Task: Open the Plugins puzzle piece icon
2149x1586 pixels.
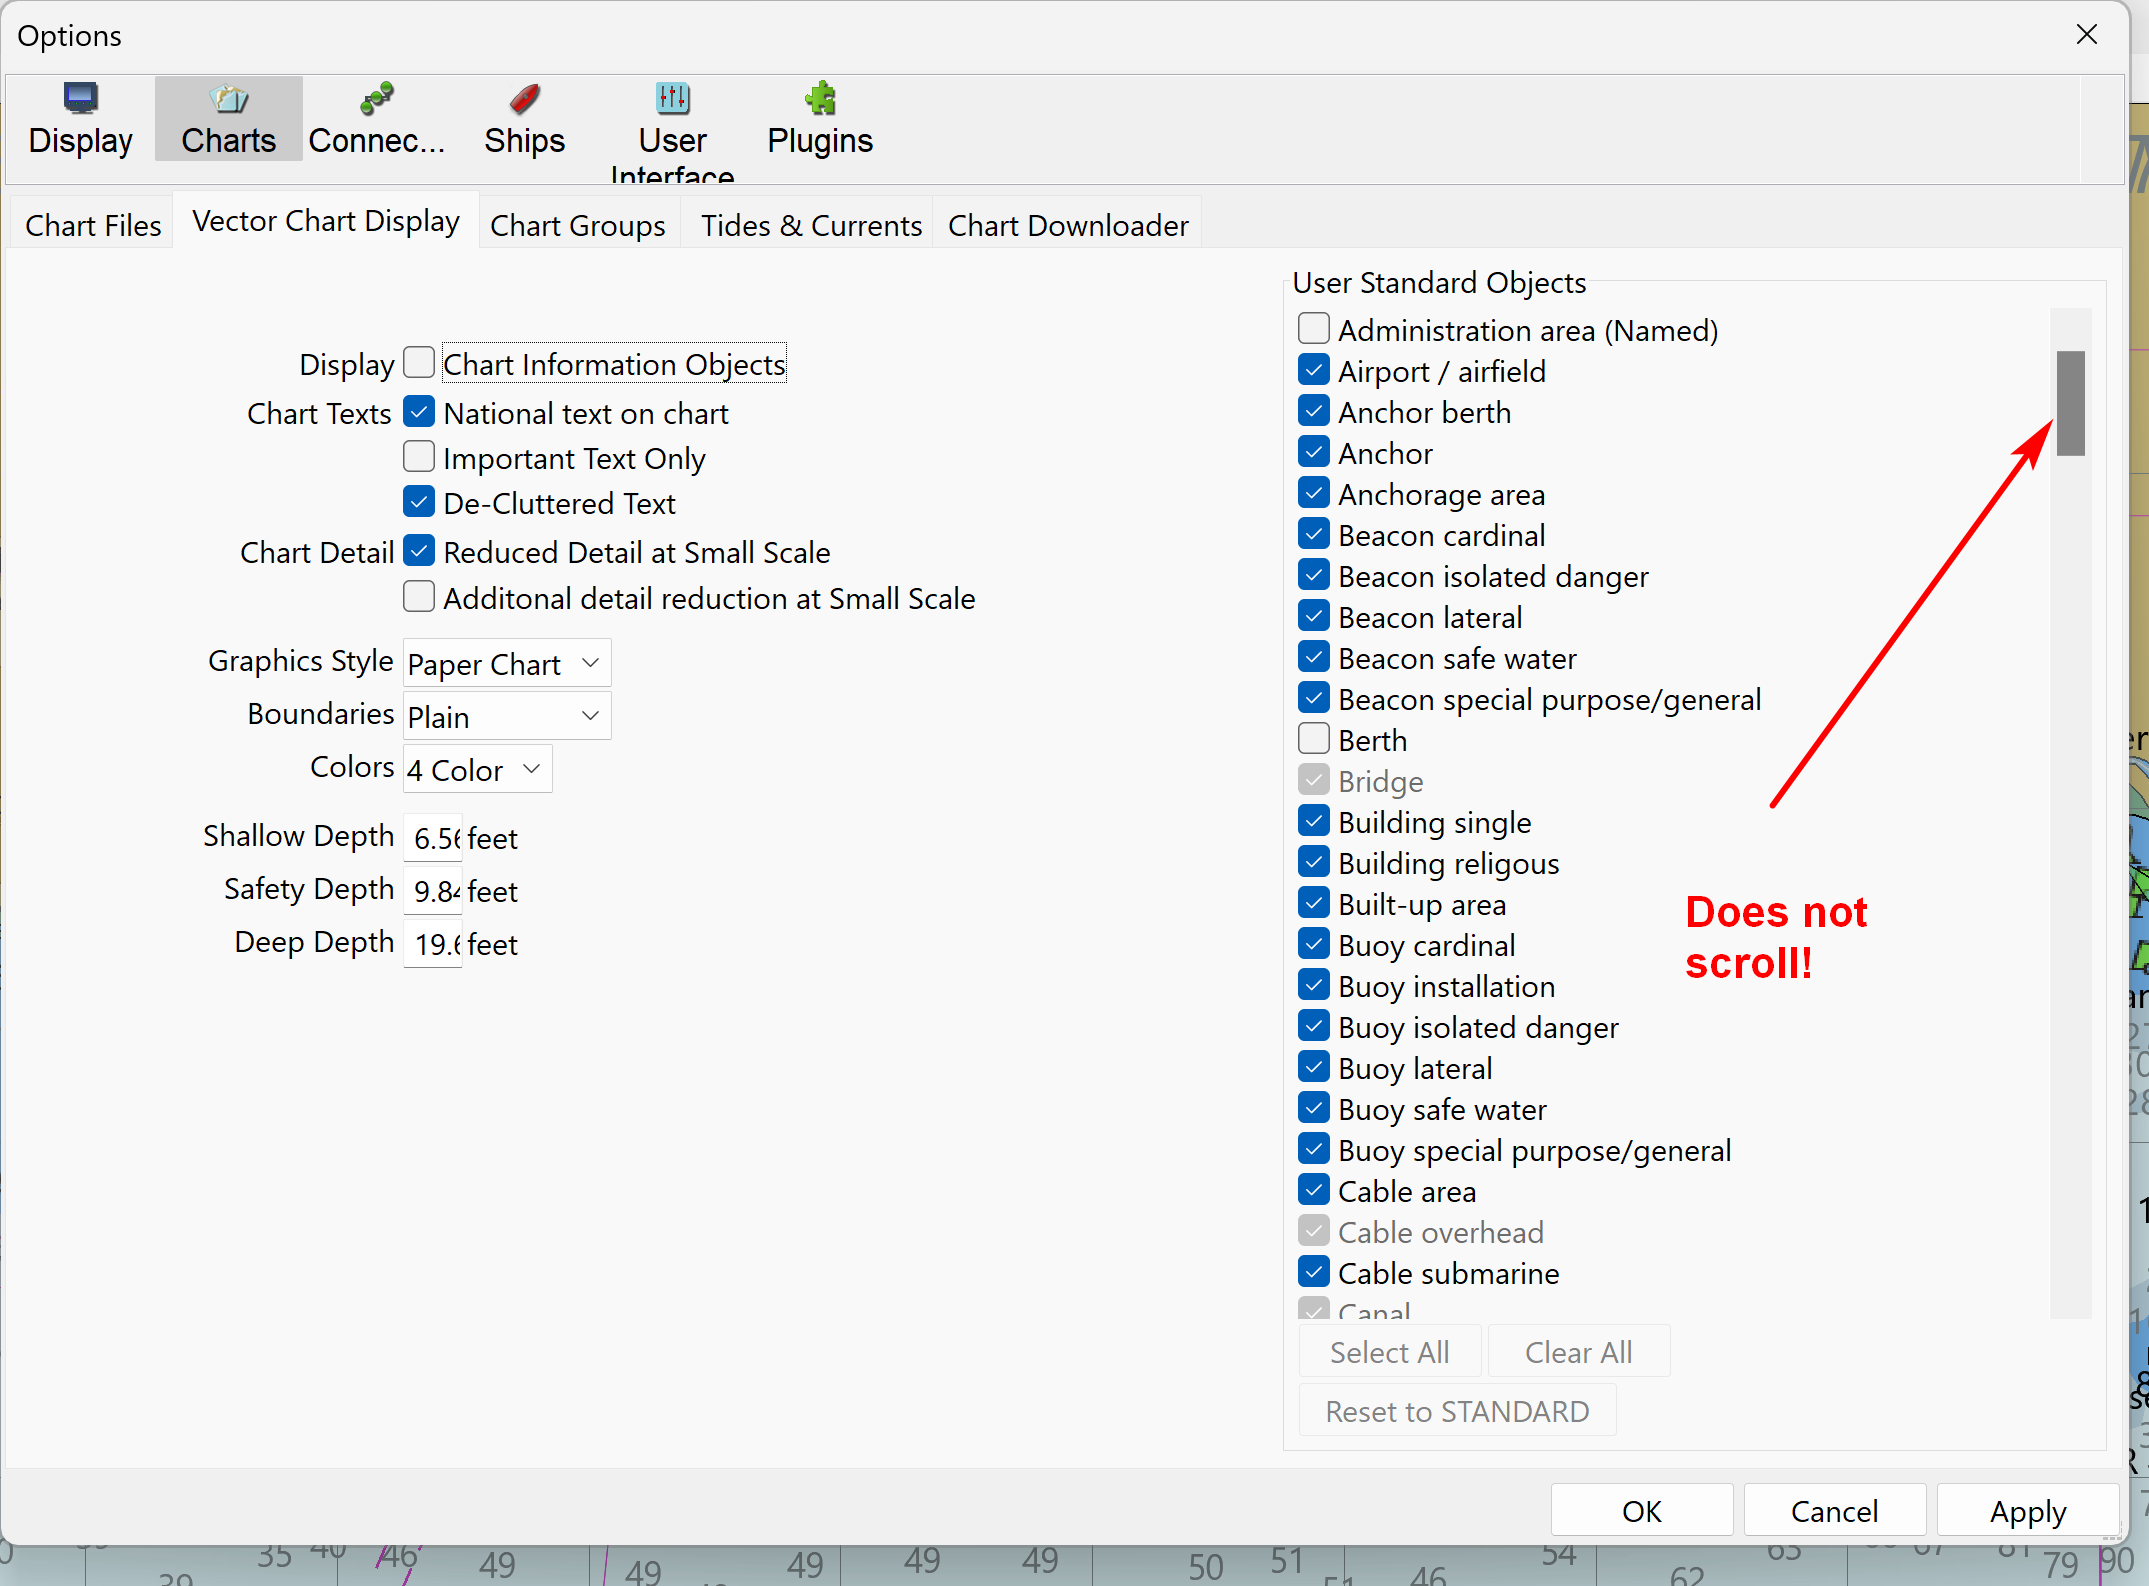Action: (x=820, y=99)
